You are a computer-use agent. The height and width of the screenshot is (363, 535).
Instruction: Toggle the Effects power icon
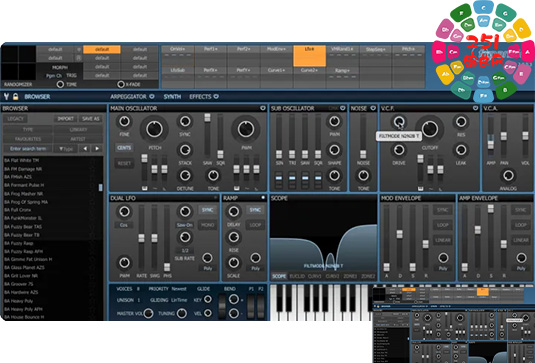tap(216, 97)
